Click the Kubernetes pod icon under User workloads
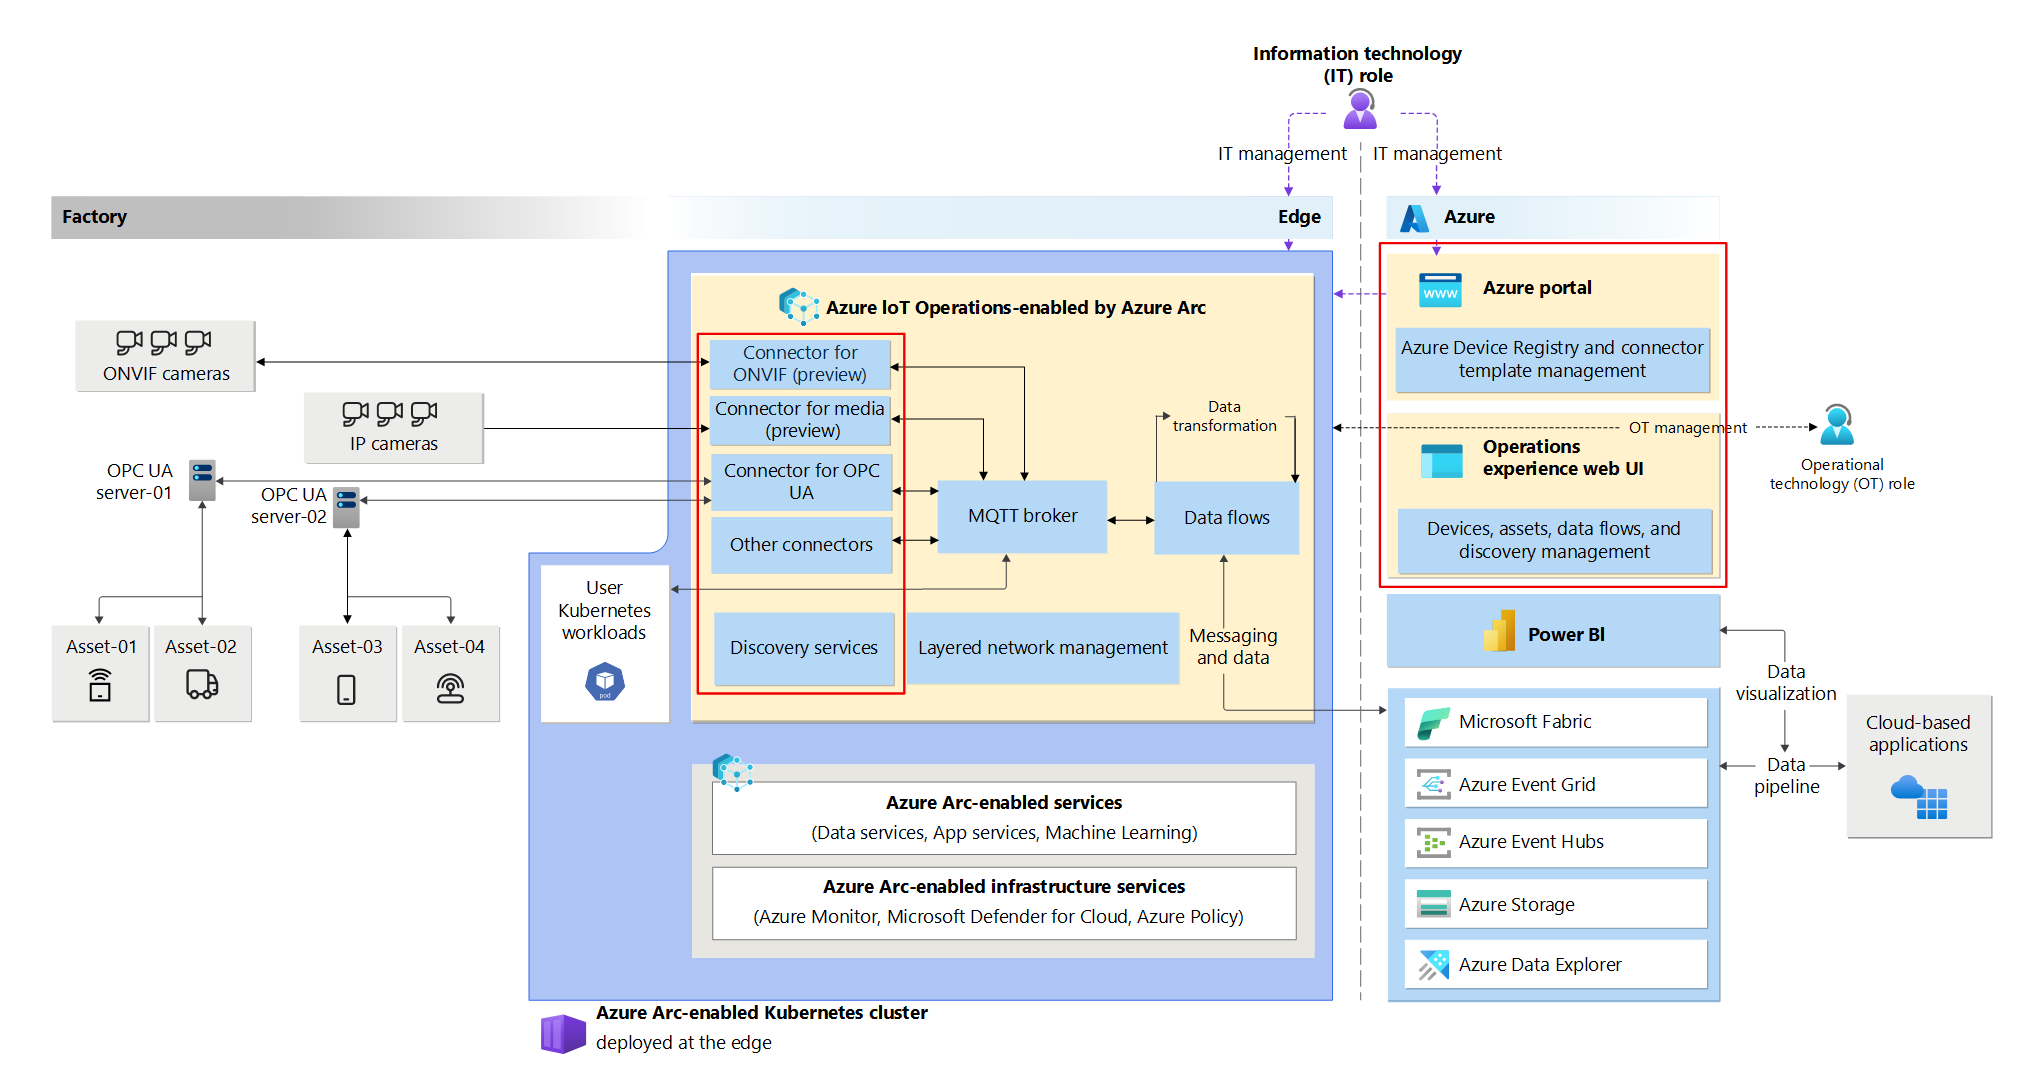This screenshot has width=2027, height=1083. point(604,682)
